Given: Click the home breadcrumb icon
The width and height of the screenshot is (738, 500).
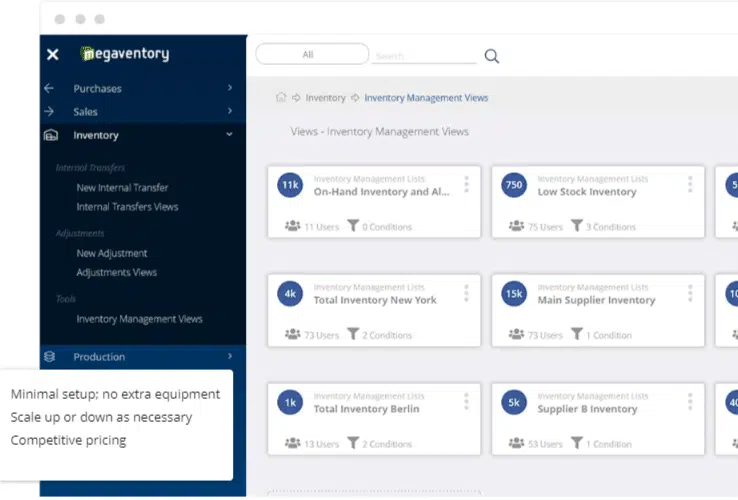Looking at the screenshot, I should point(281,97).
